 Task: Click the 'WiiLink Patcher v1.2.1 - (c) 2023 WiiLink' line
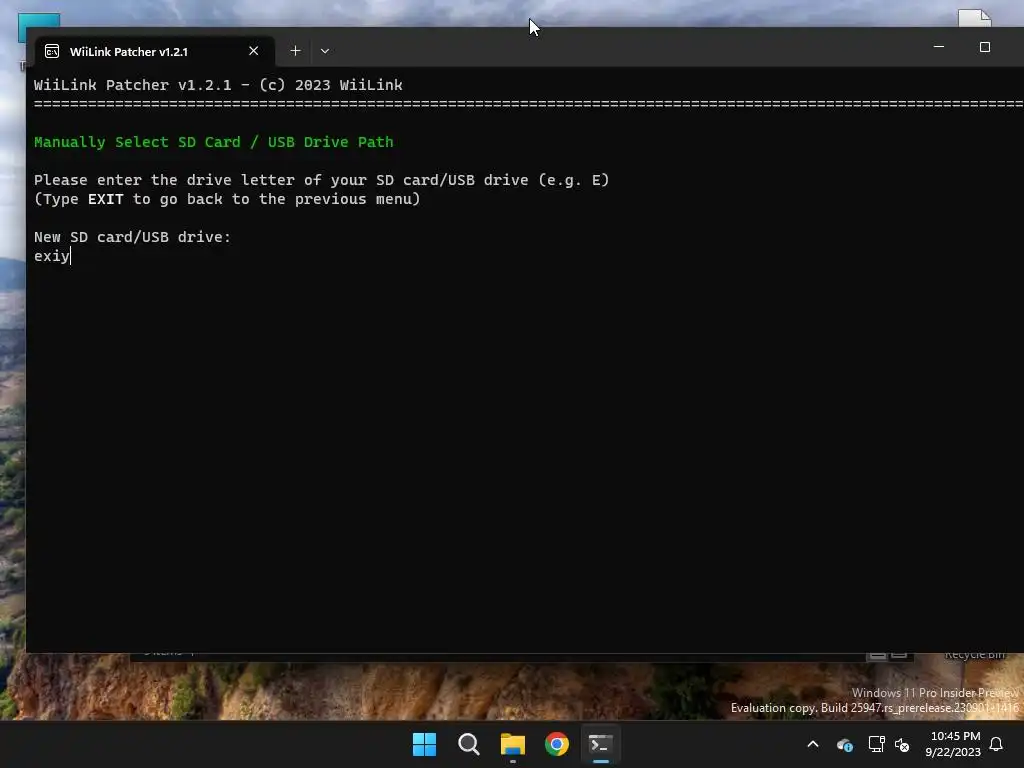click(218, 85)
